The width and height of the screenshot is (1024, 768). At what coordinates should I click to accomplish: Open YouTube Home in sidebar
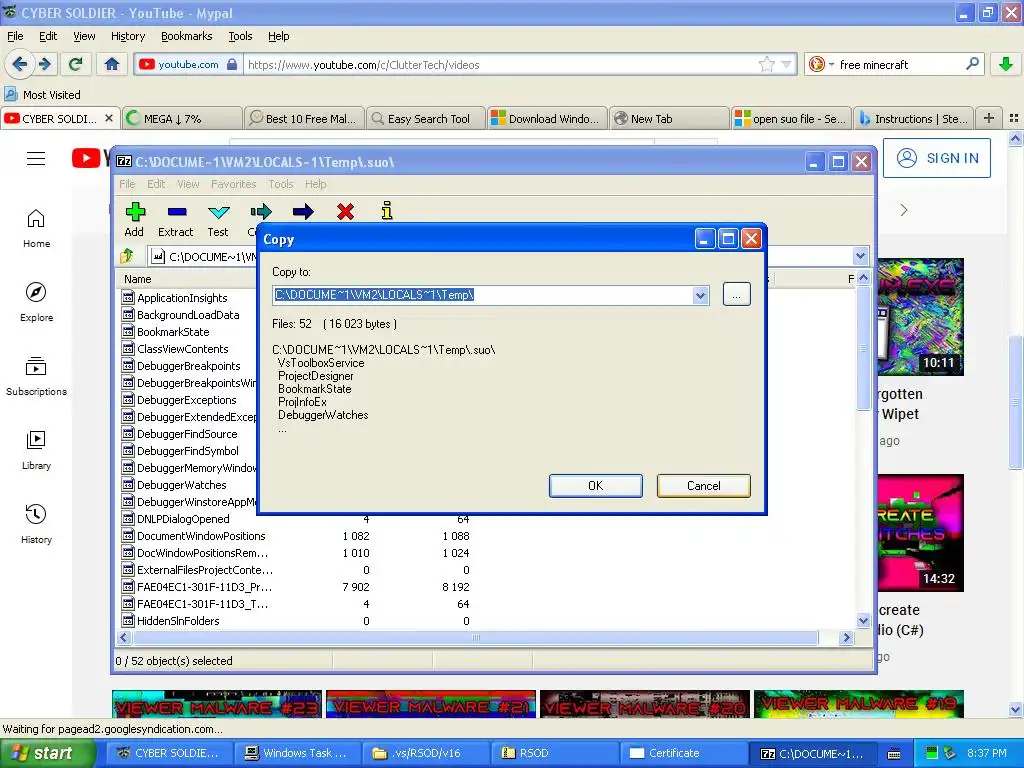coord(37,228)
